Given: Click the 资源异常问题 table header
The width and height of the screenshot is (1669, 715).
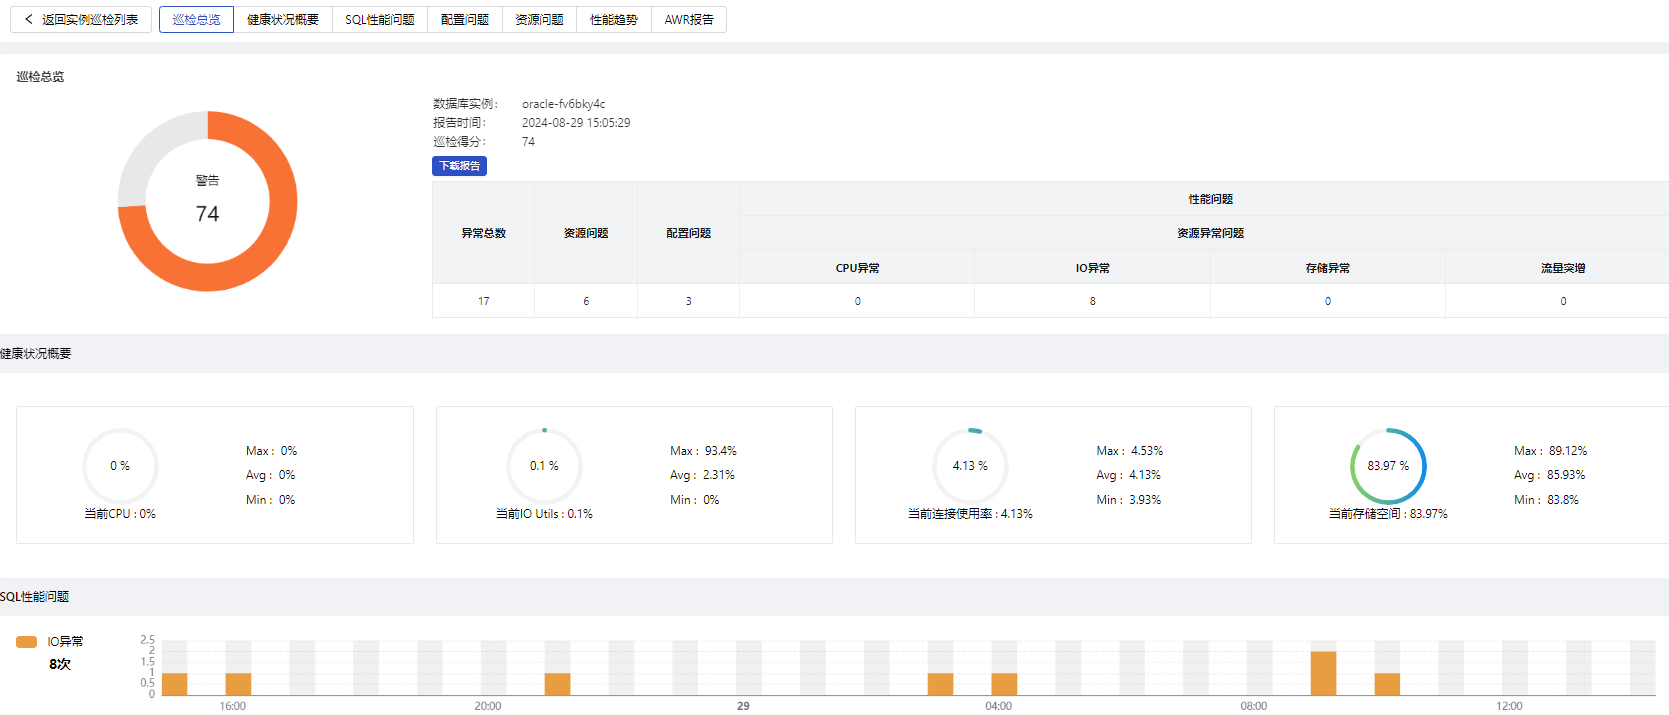Looking at the screenshot, I should click(x=1210, y=233).
